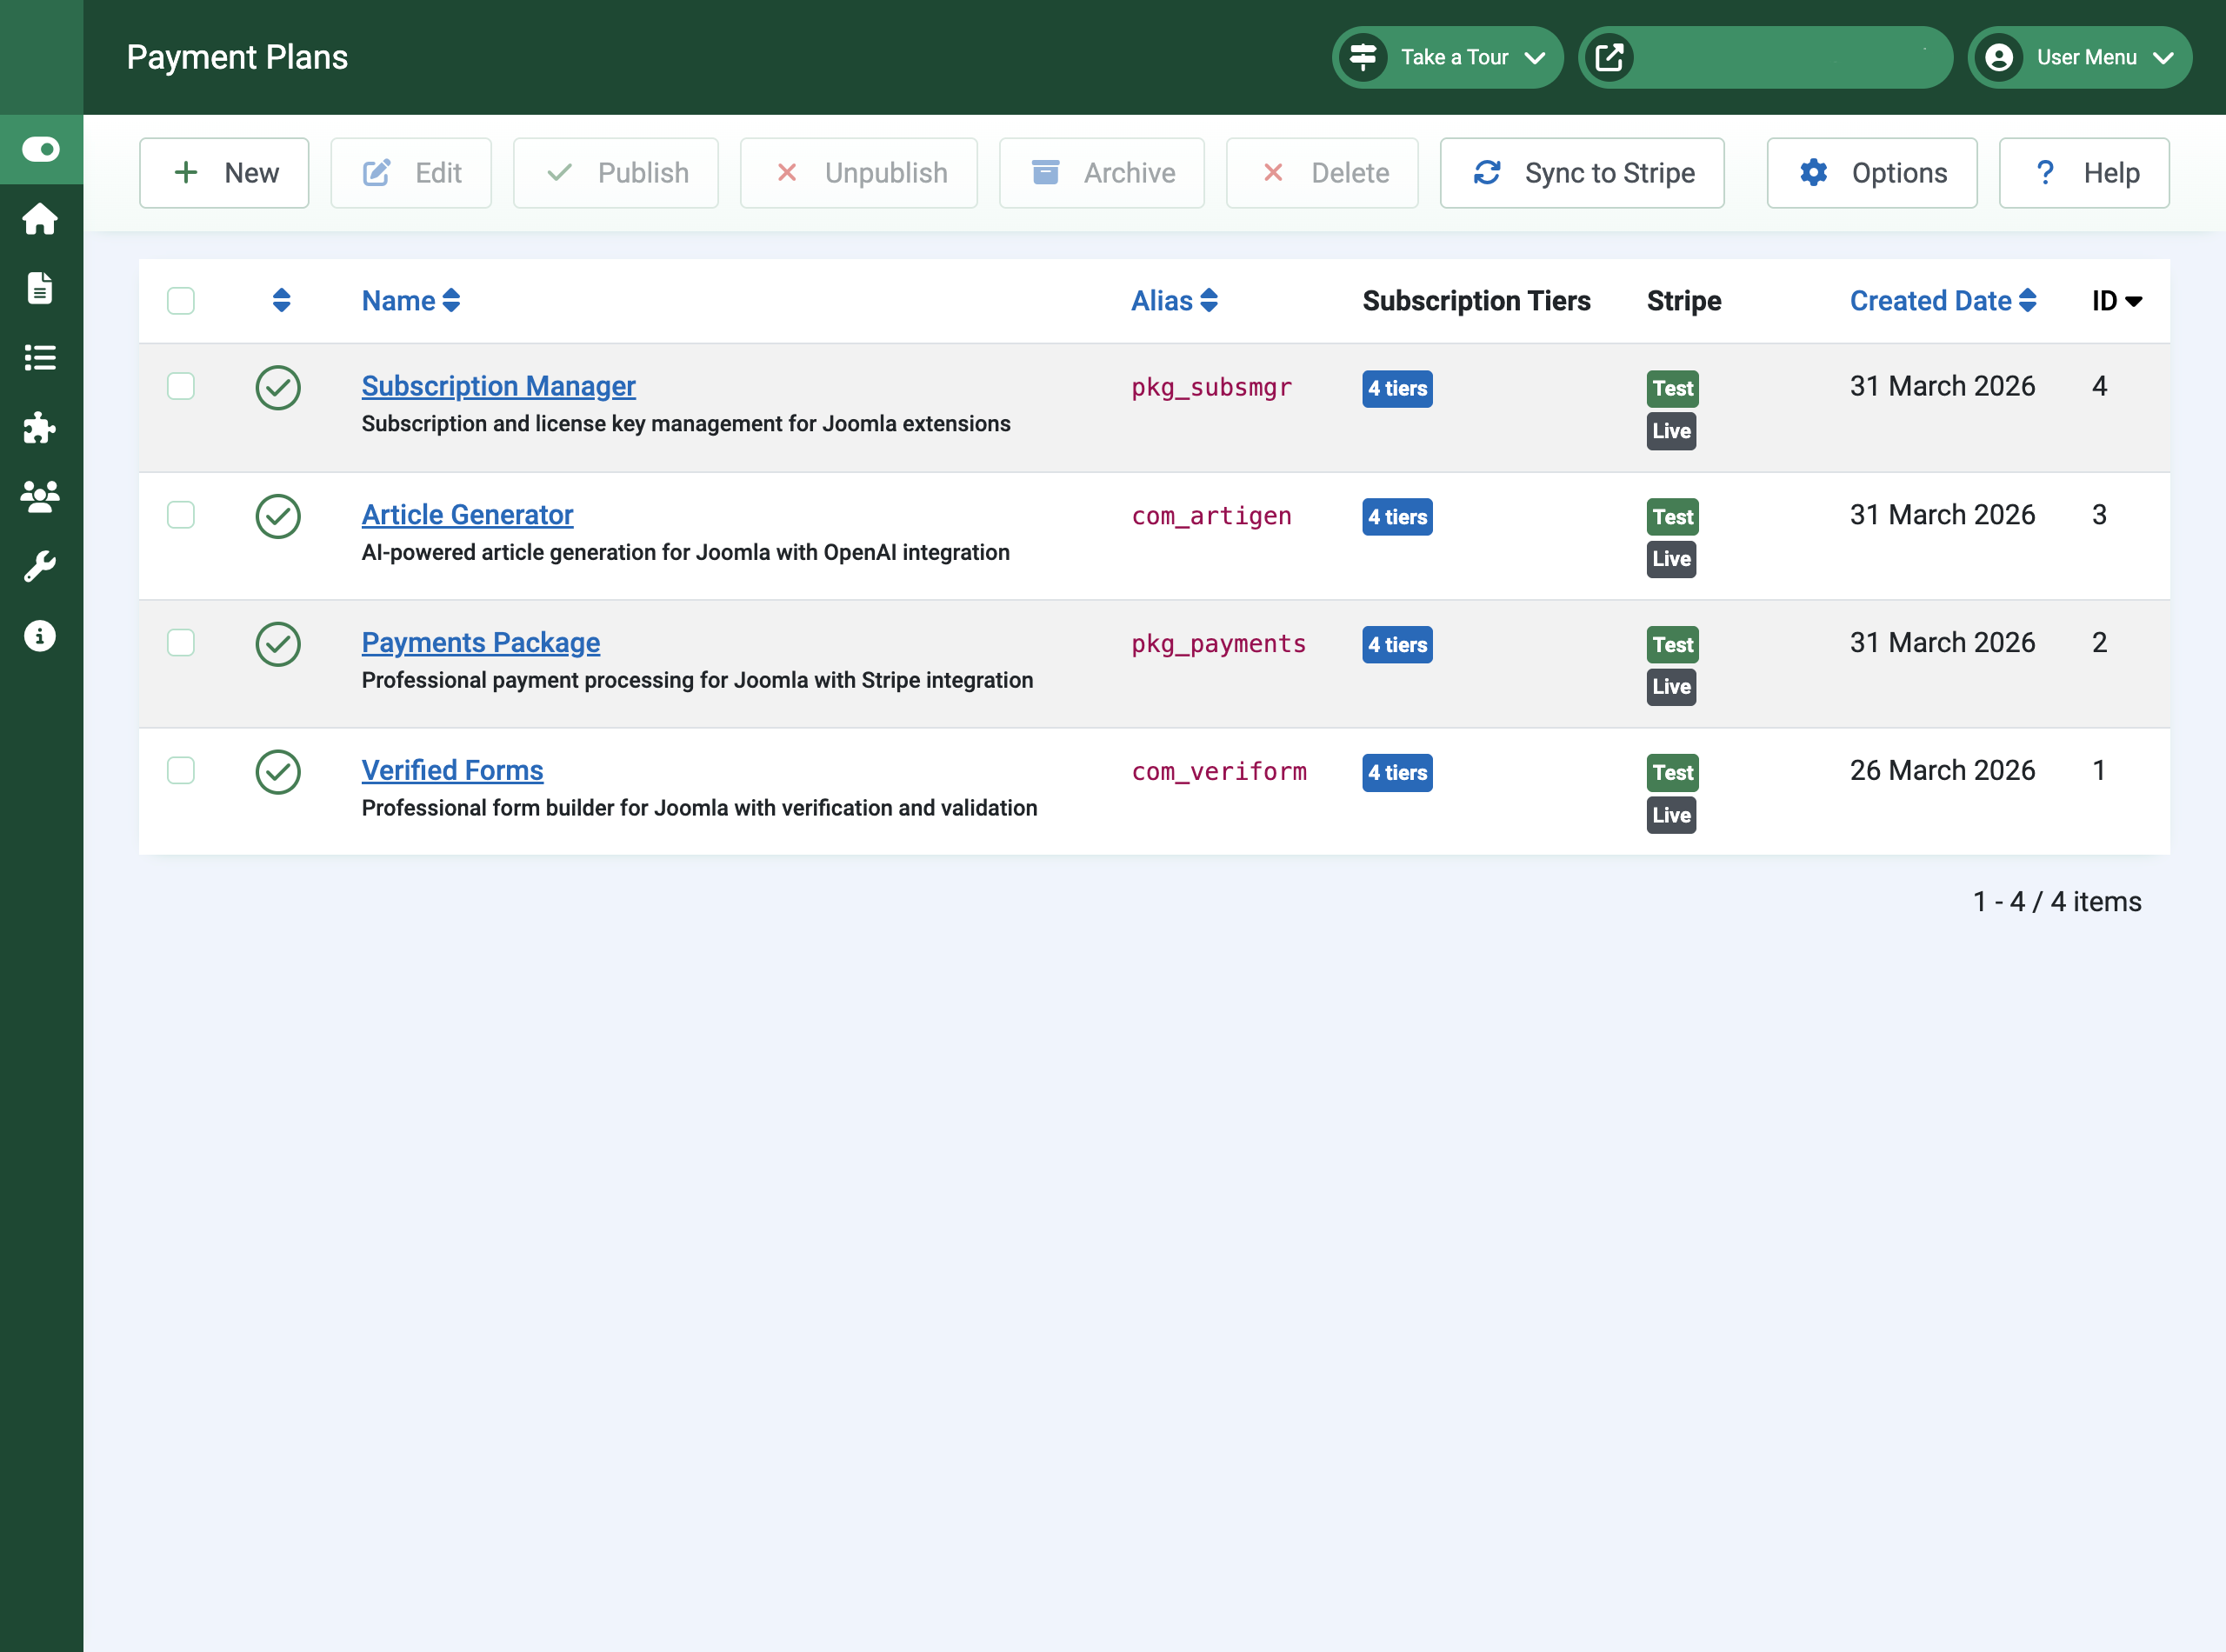This screenshot has height=1652, width=2226.
Task: Sort the table by Created Date
Action: click(1941, 300)
